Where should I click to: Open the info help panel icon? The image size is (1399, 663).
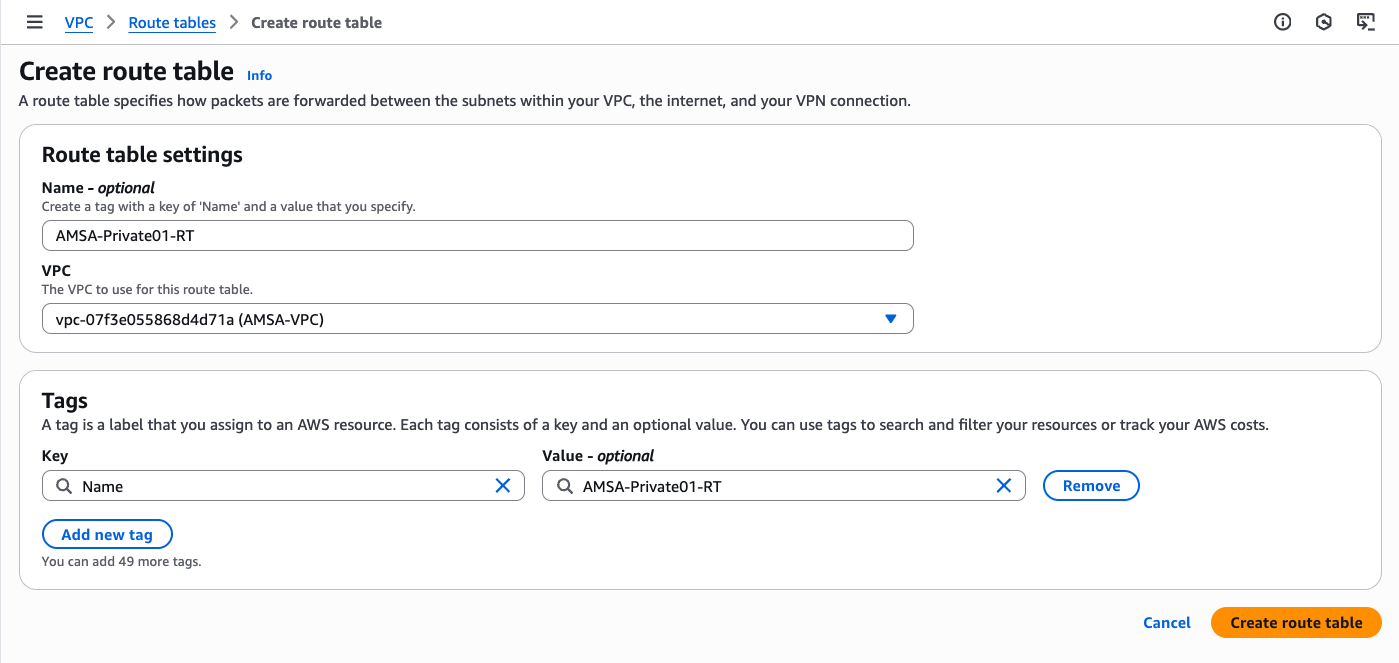tap(1282, 22)
